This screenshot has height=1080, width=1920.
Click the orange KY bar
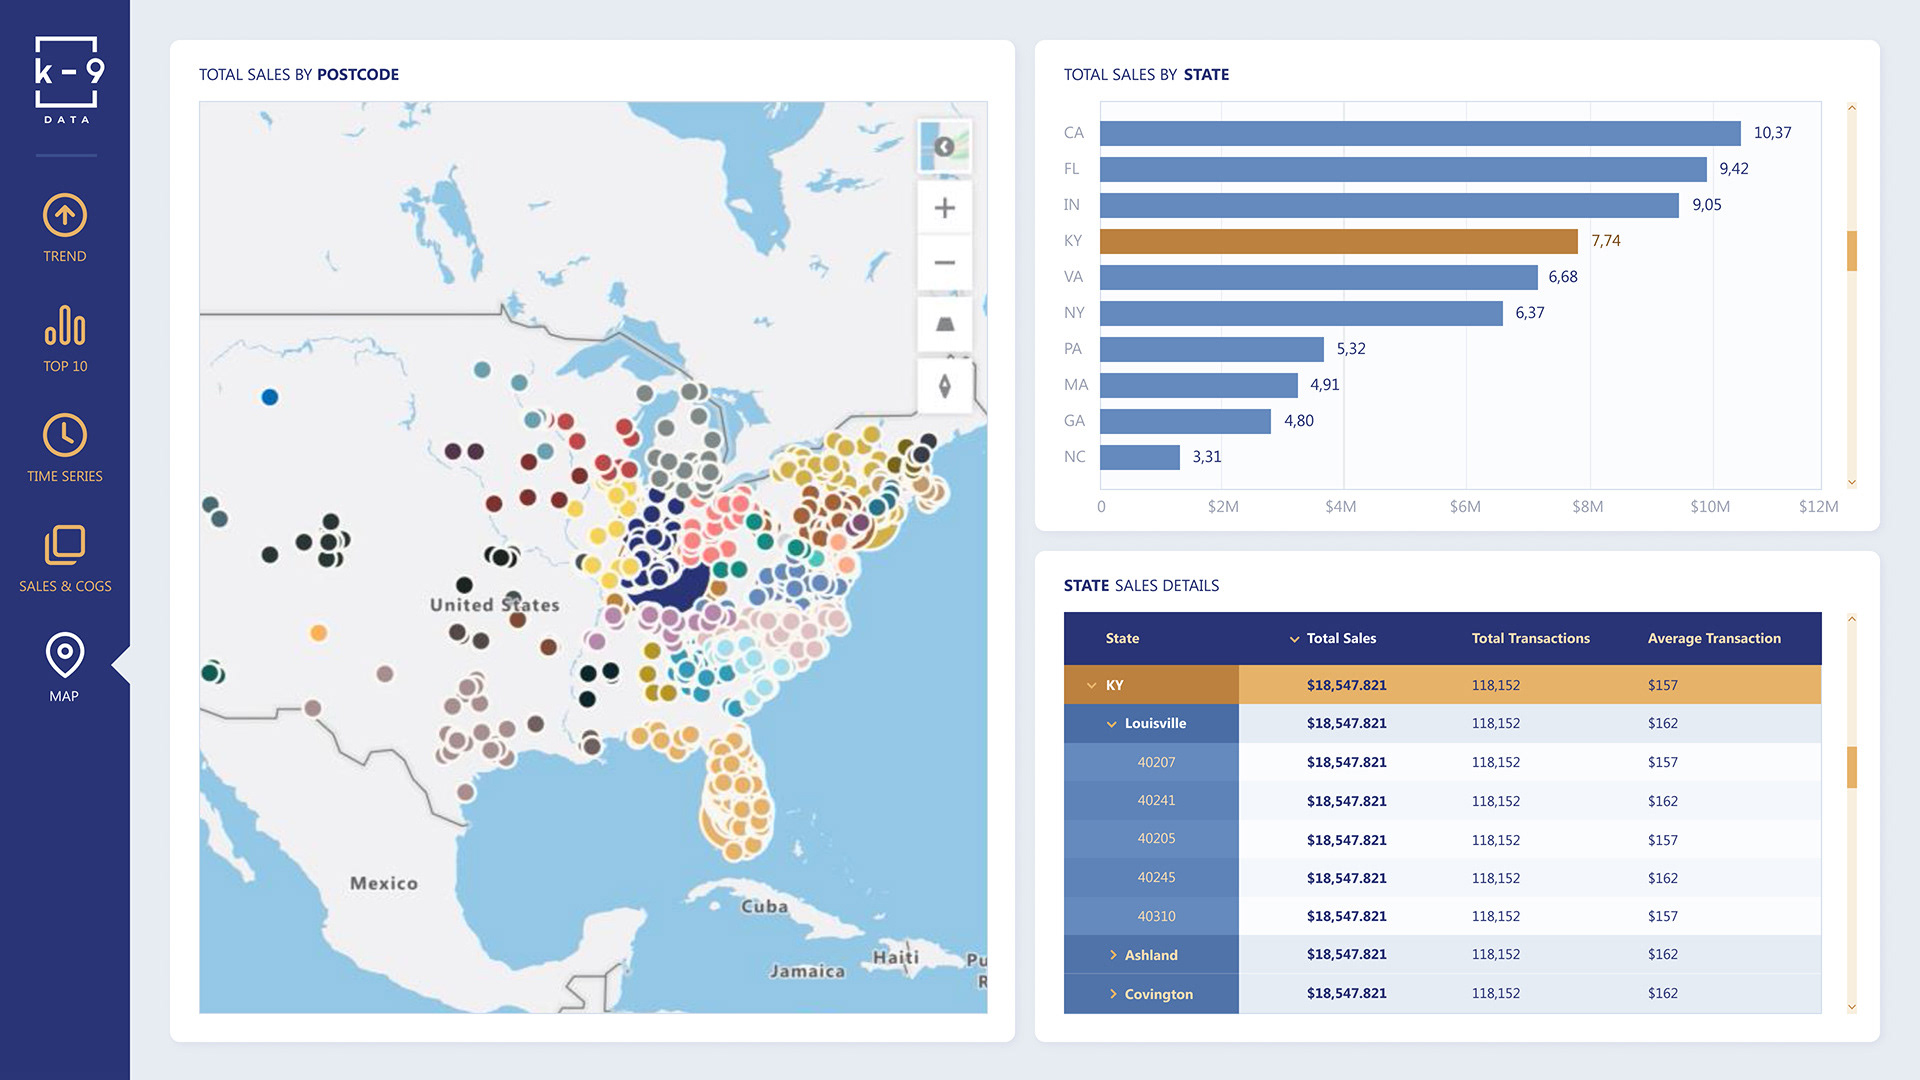[x=1338, y=241]
